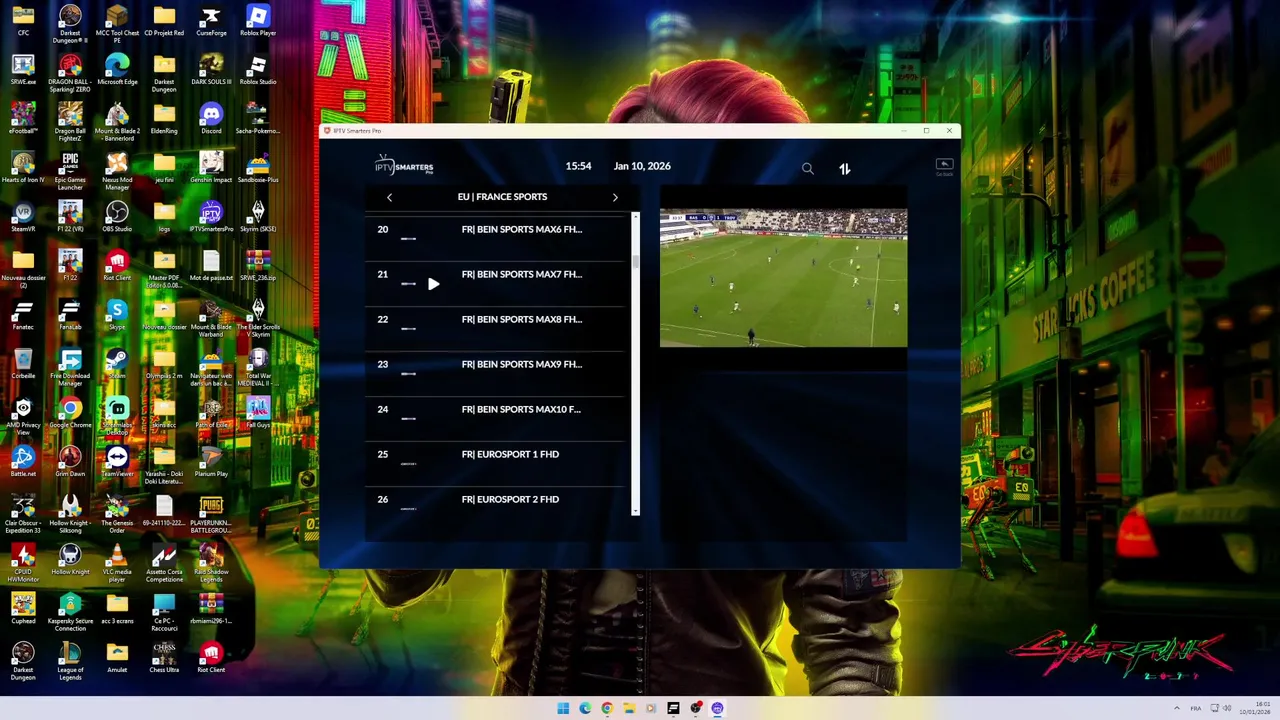Viewport: 1280px width, 720px height.
Task: Select channel FR| EUROSPORT 1 FHD
Action: click(496, 463)
